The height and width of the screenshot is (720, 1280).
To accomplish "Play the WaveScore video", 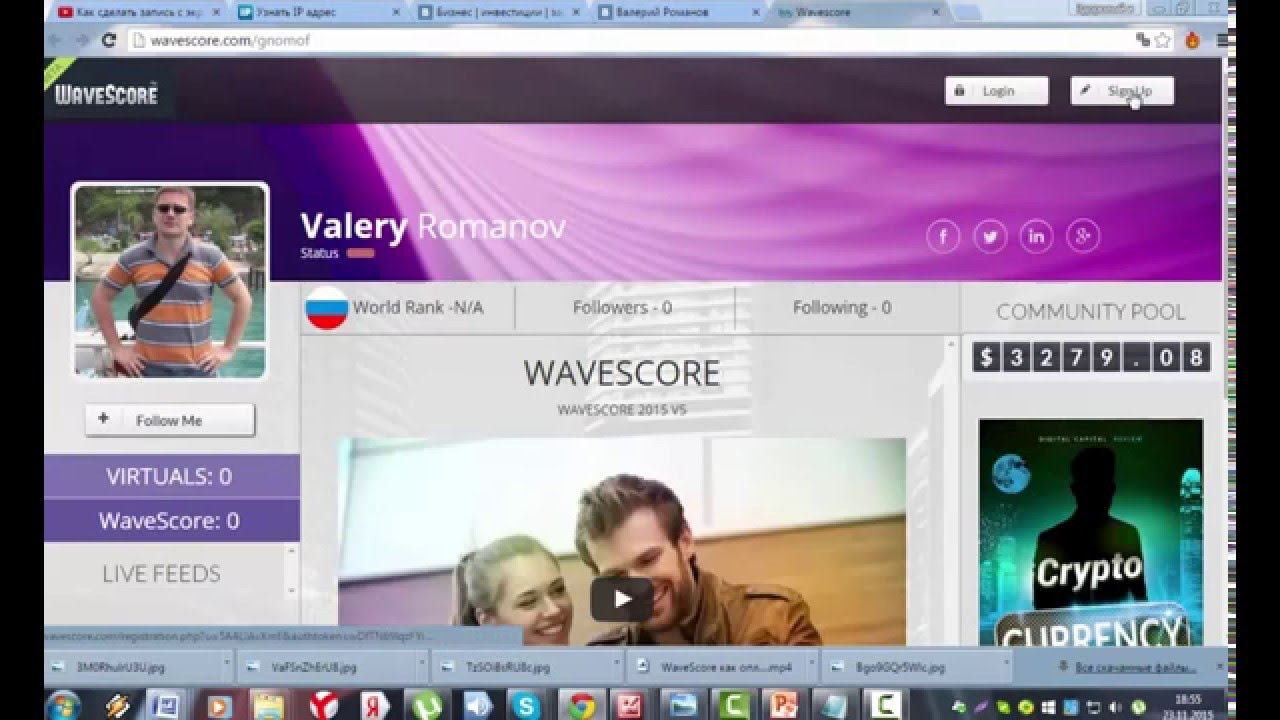I will [621, 598].
